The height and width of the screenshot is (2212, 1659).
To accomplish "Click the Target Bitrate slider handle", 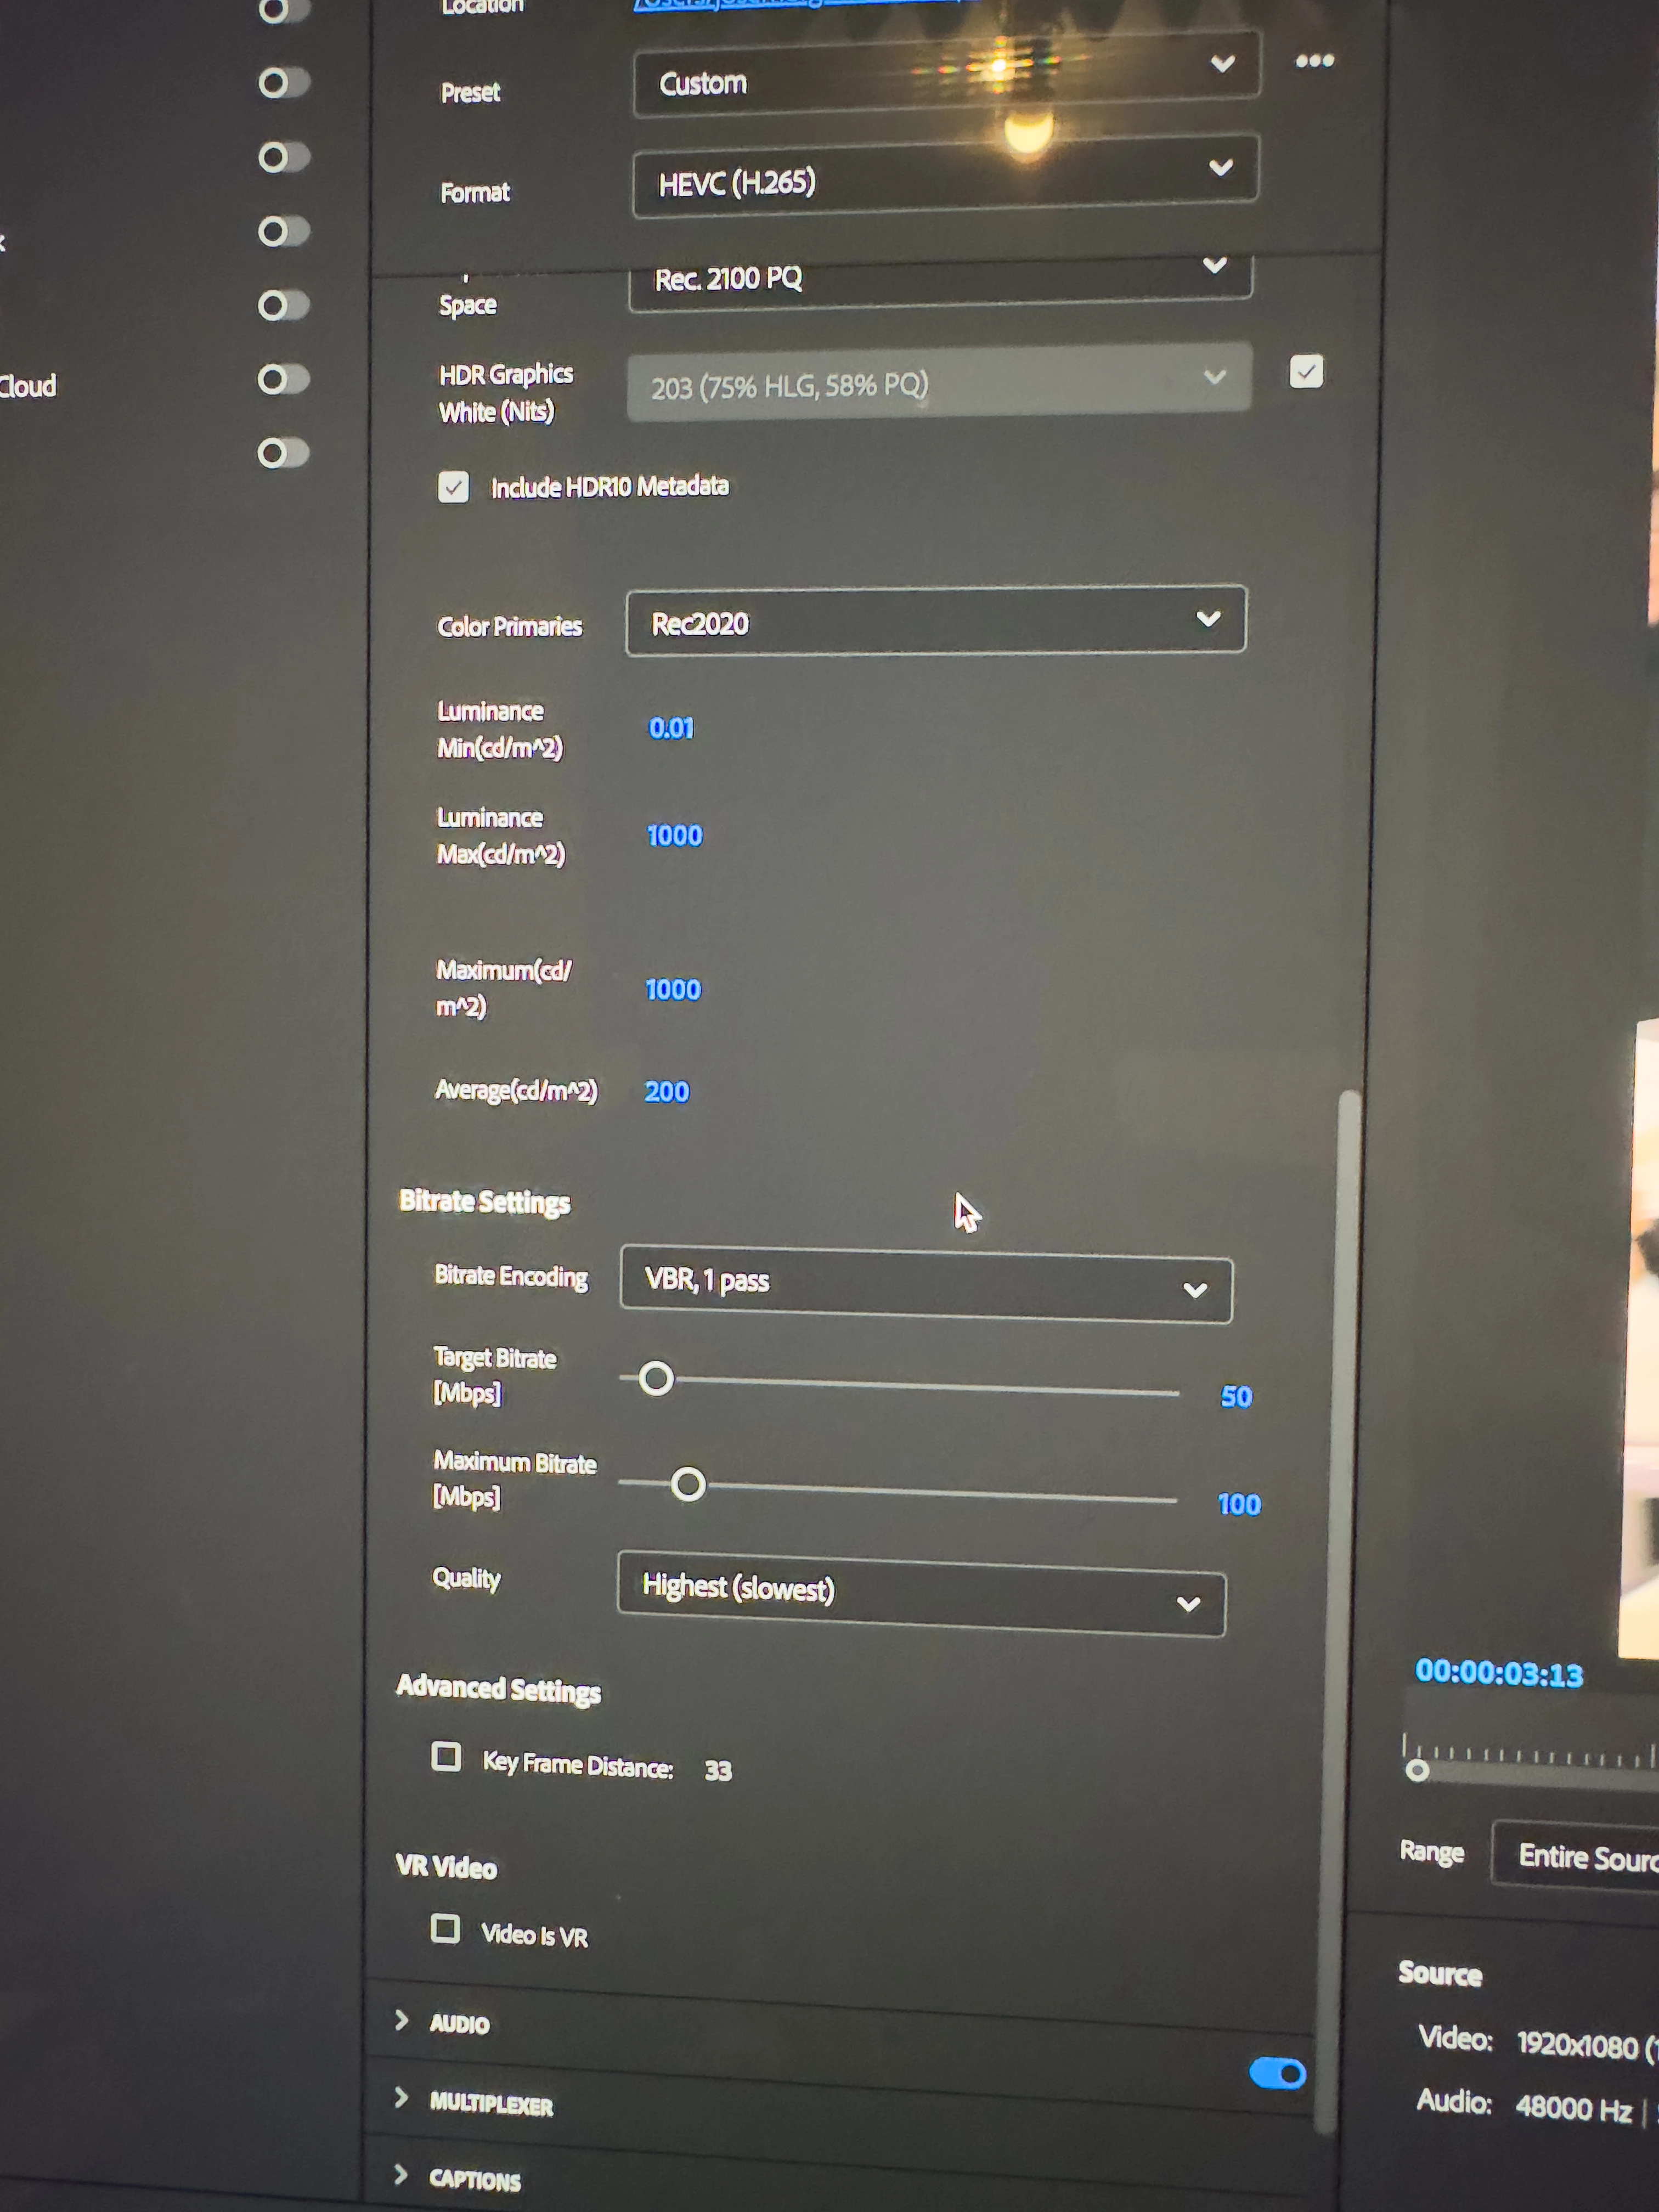I will 656,1379.
